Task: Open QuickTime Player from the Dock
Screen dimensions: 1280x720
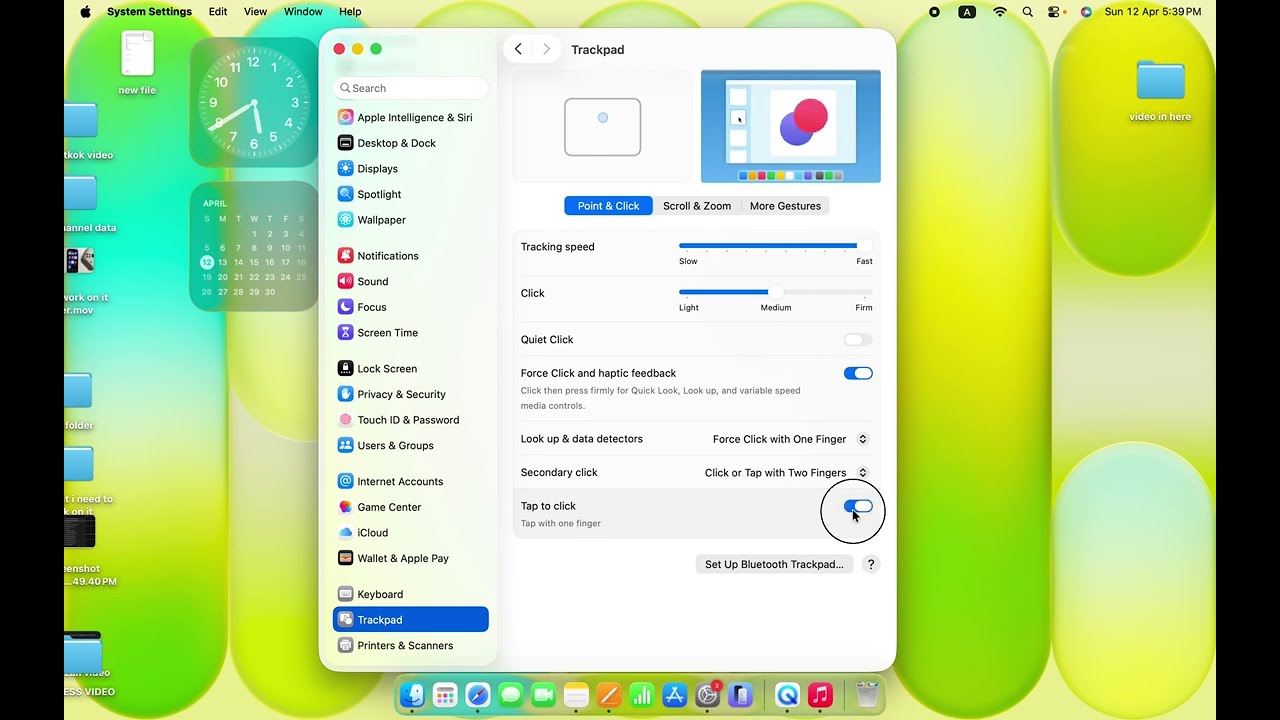Action: (787, 695)
